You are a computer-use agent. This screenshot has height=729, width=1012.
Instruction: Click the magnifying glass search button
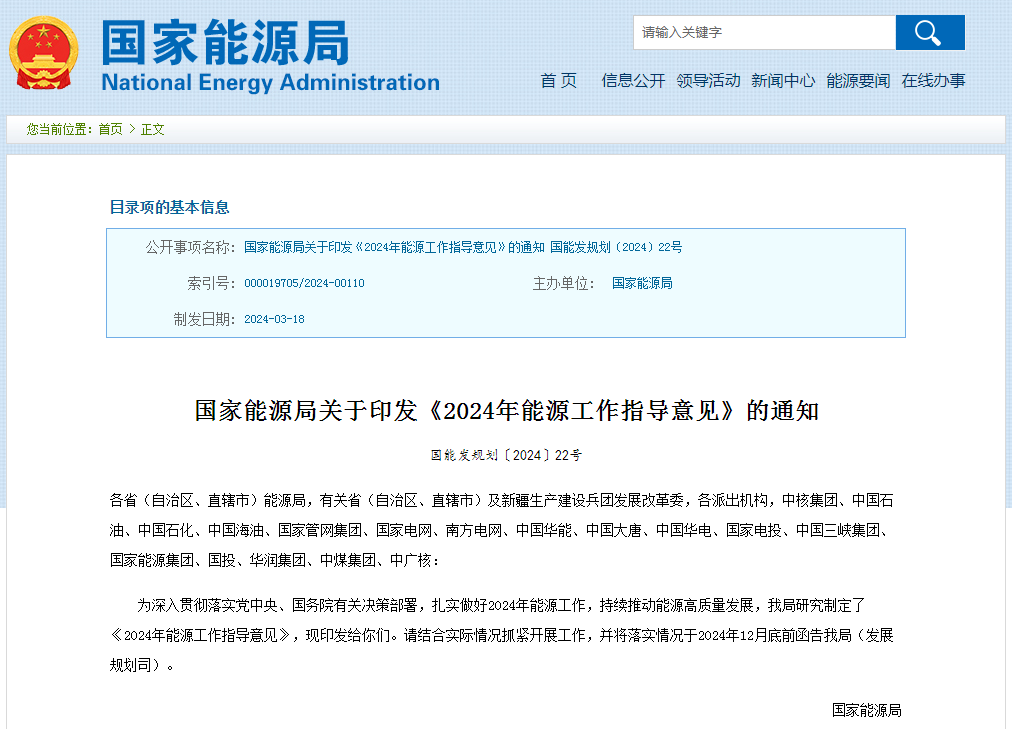930,32
